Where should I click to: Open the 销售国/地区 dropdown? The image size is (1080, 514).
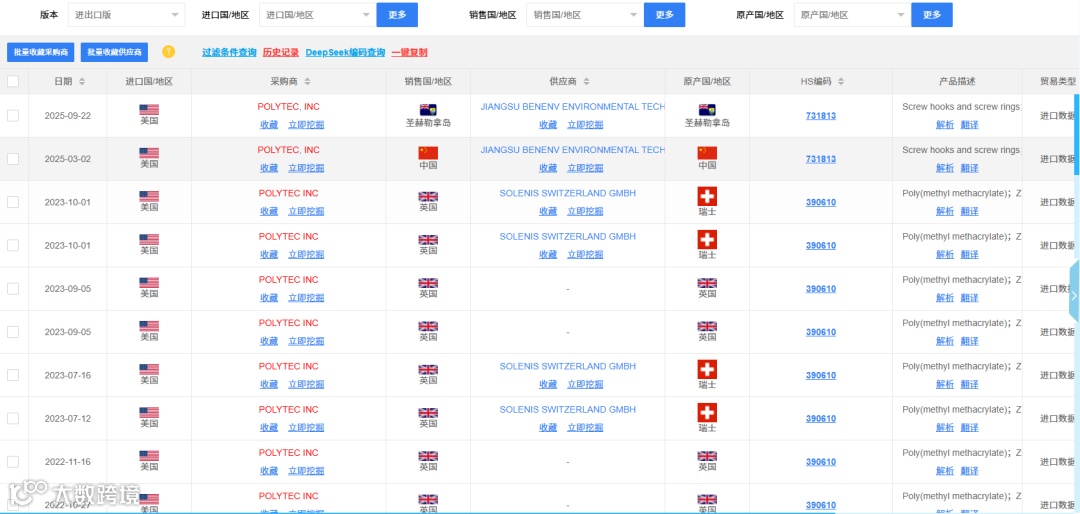(x=585, y=14)
